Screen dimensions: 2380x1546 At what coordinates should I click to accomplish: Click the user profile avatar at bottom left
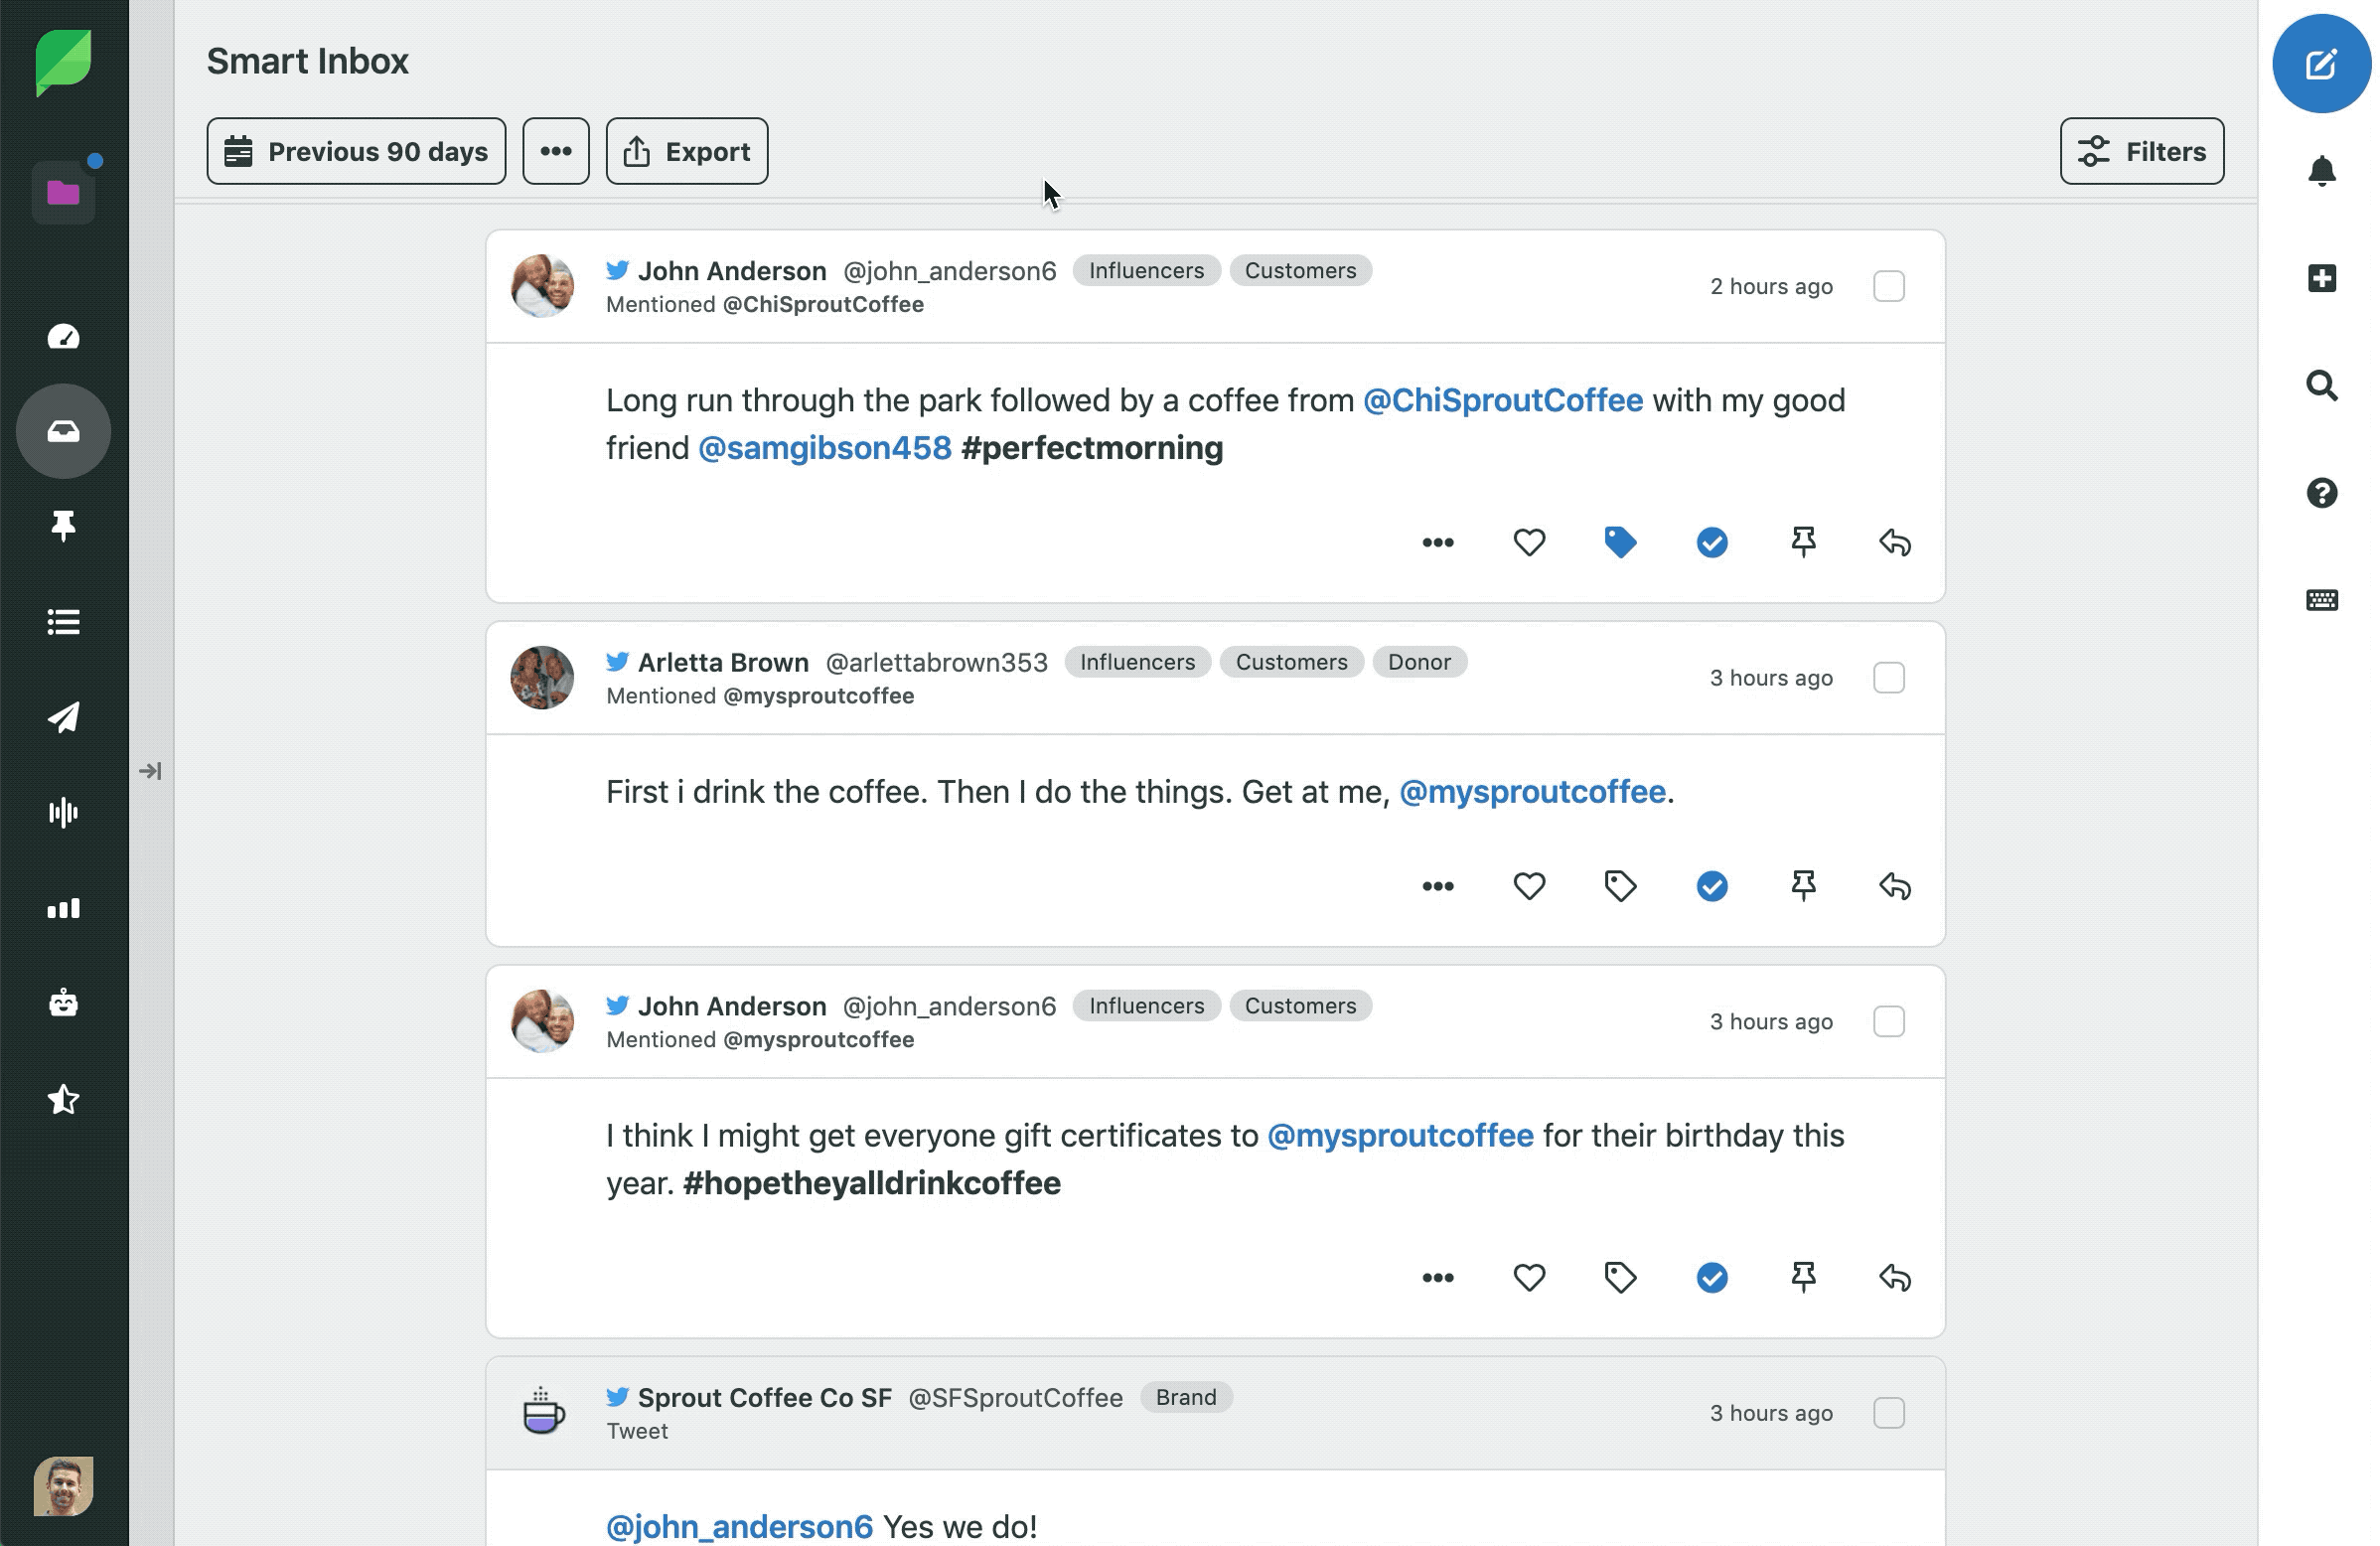point(63,1486)
